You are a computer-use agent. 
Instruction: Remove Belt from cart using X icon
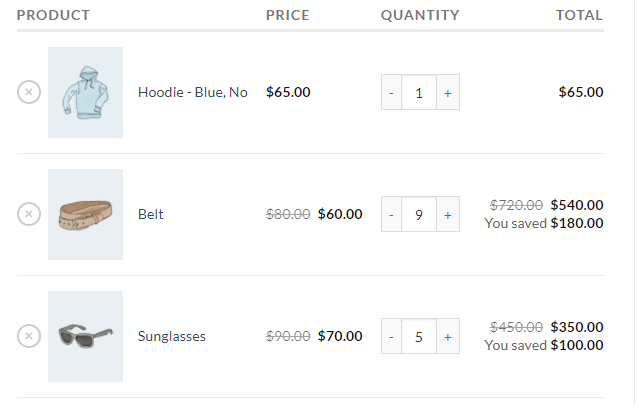(x=29, y=214)
